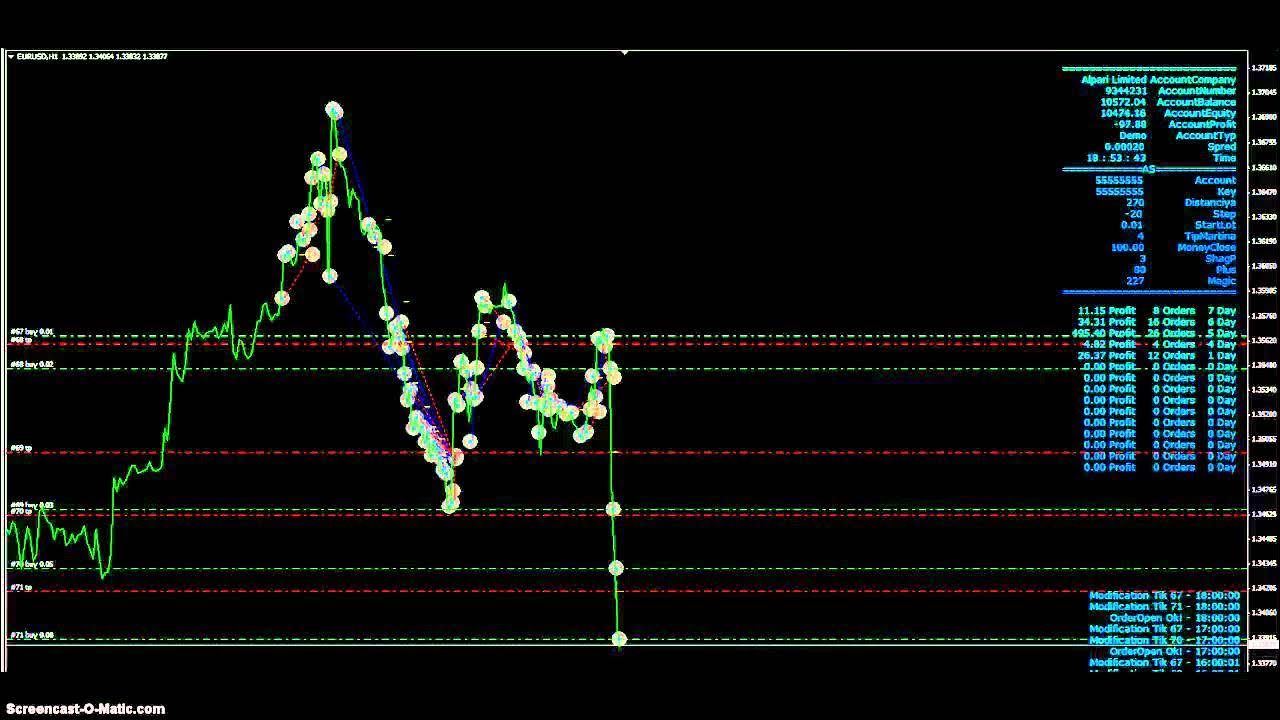1280x720 pixels.
Task: Click log entry 'Modification Tik 71 - 18:00:00'
Action: pos(1164,607)
